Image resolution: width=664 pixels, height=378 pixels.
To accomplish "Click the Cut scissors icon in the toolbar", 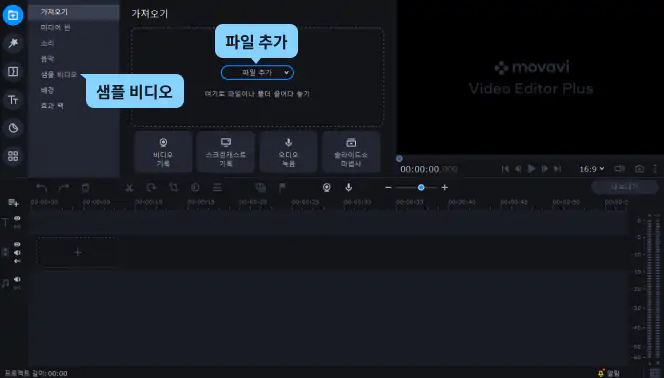I will tap(129, 188).
